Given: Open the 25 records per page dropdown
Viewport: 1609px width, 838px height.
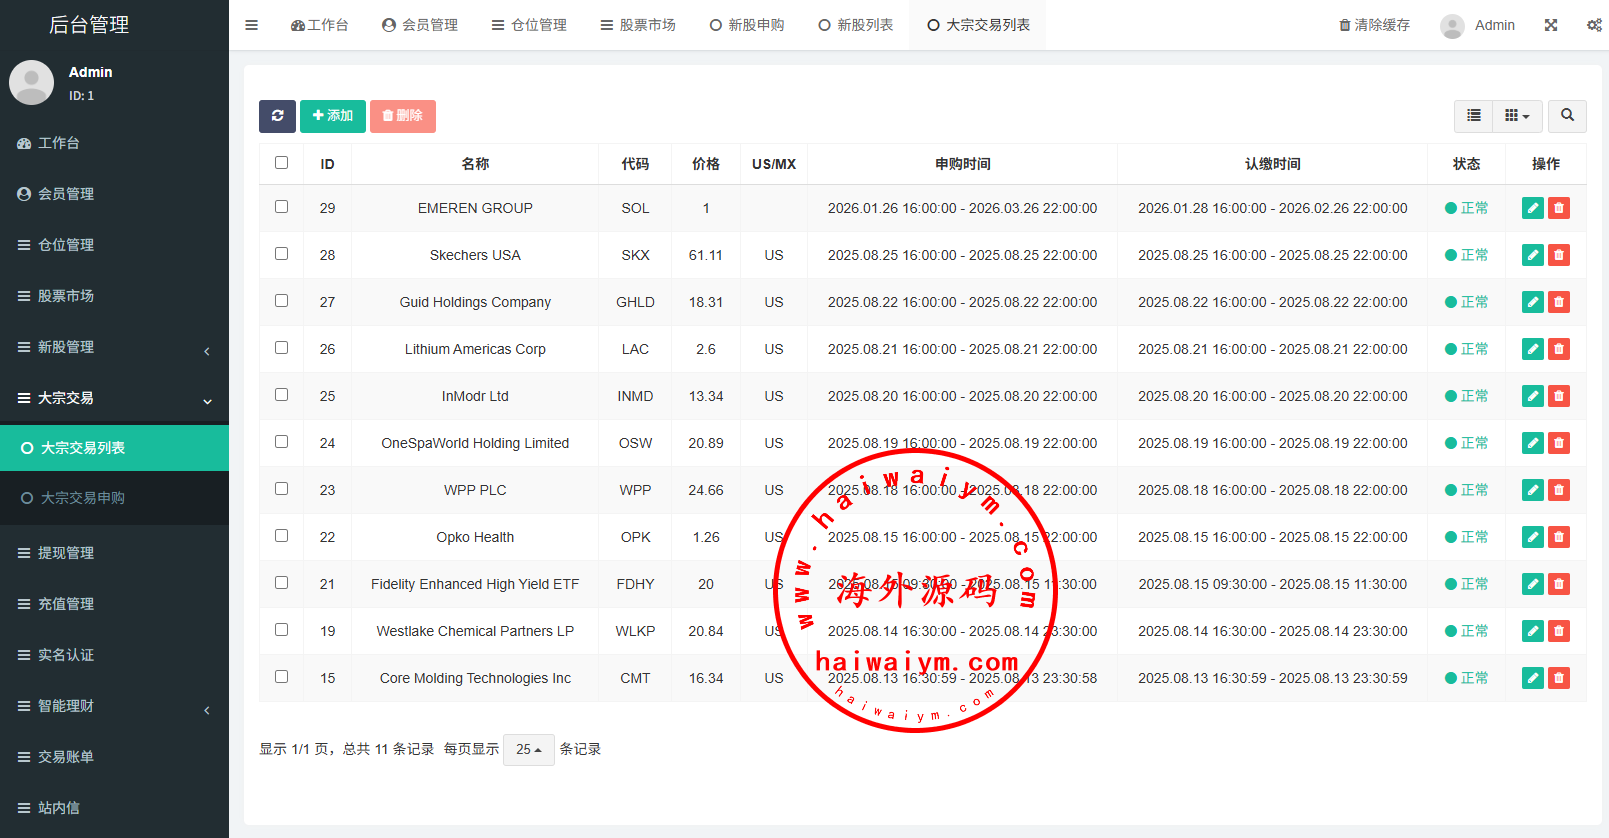Looking at the screenshot, I should (528, 749).
